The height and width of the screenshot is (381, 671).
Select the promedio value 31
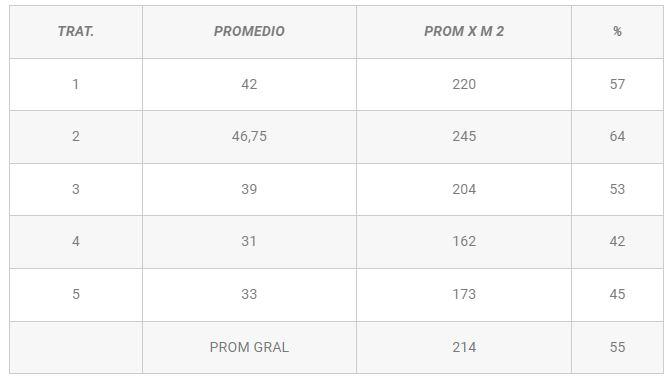click(x=249, y=241)
